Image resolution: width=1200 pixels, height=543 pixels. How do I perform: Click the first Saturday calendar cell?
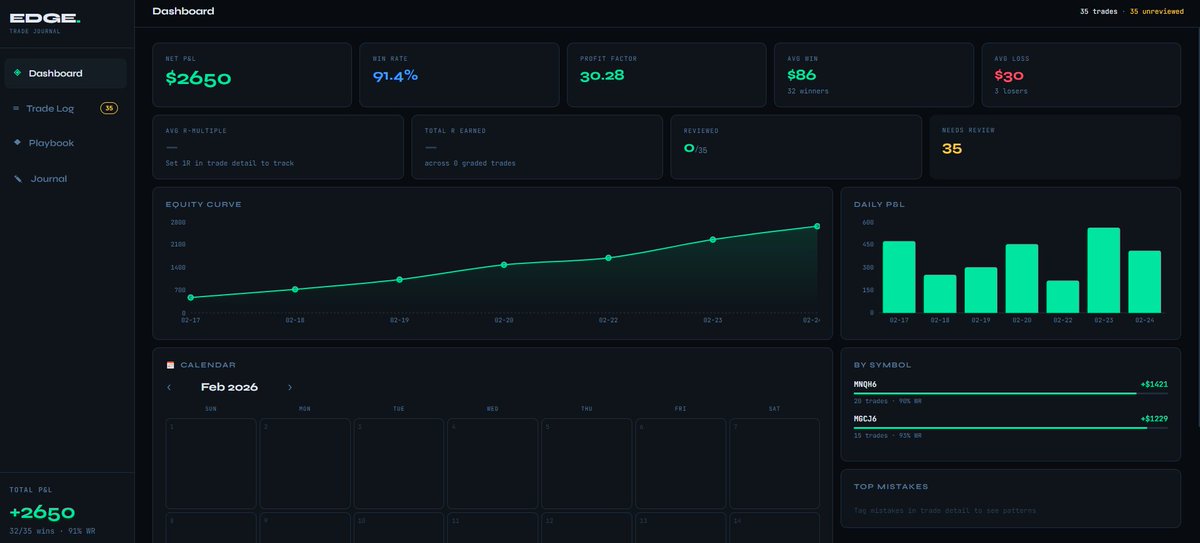pos(775,463)
